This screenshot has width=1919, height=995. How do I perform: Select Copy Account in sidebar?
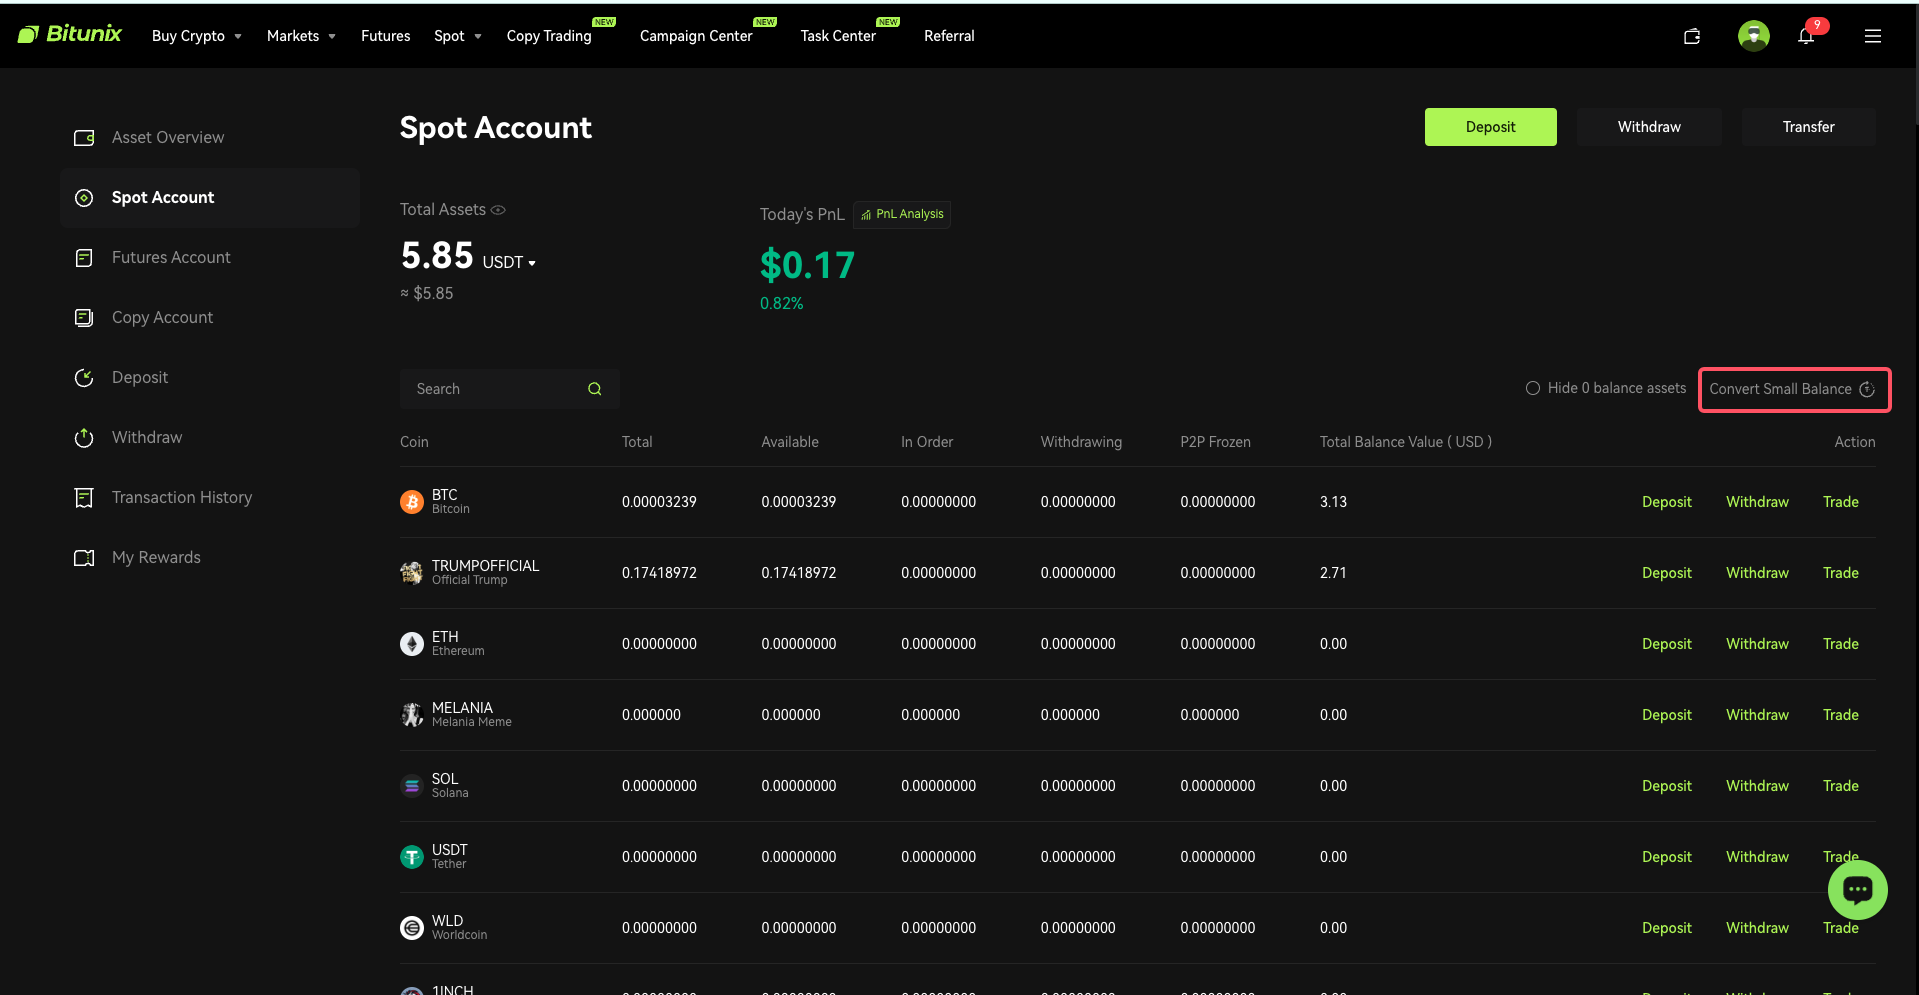[x=210, y=318]
